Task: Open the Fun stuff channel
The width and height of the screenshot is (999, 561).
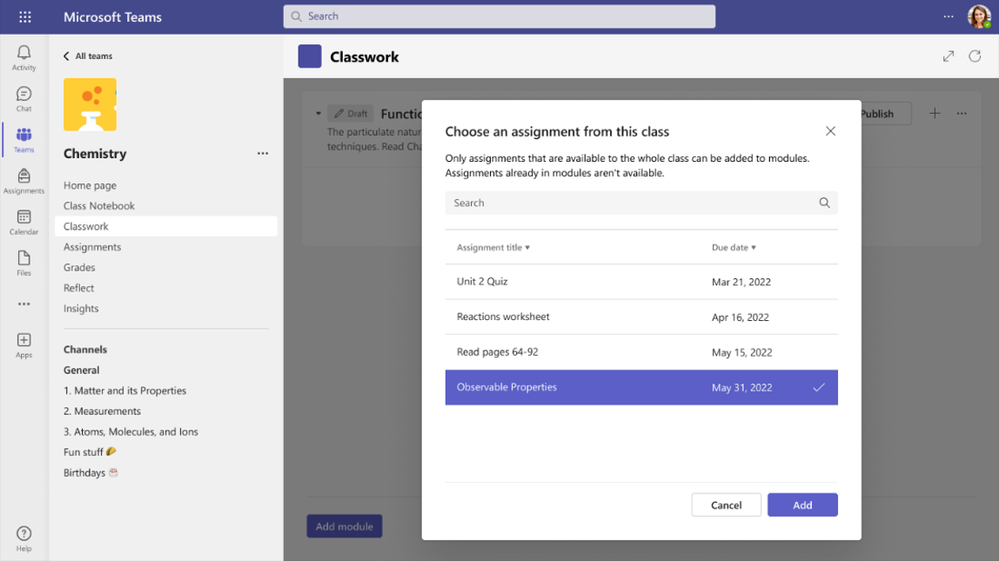Action: 90,452
